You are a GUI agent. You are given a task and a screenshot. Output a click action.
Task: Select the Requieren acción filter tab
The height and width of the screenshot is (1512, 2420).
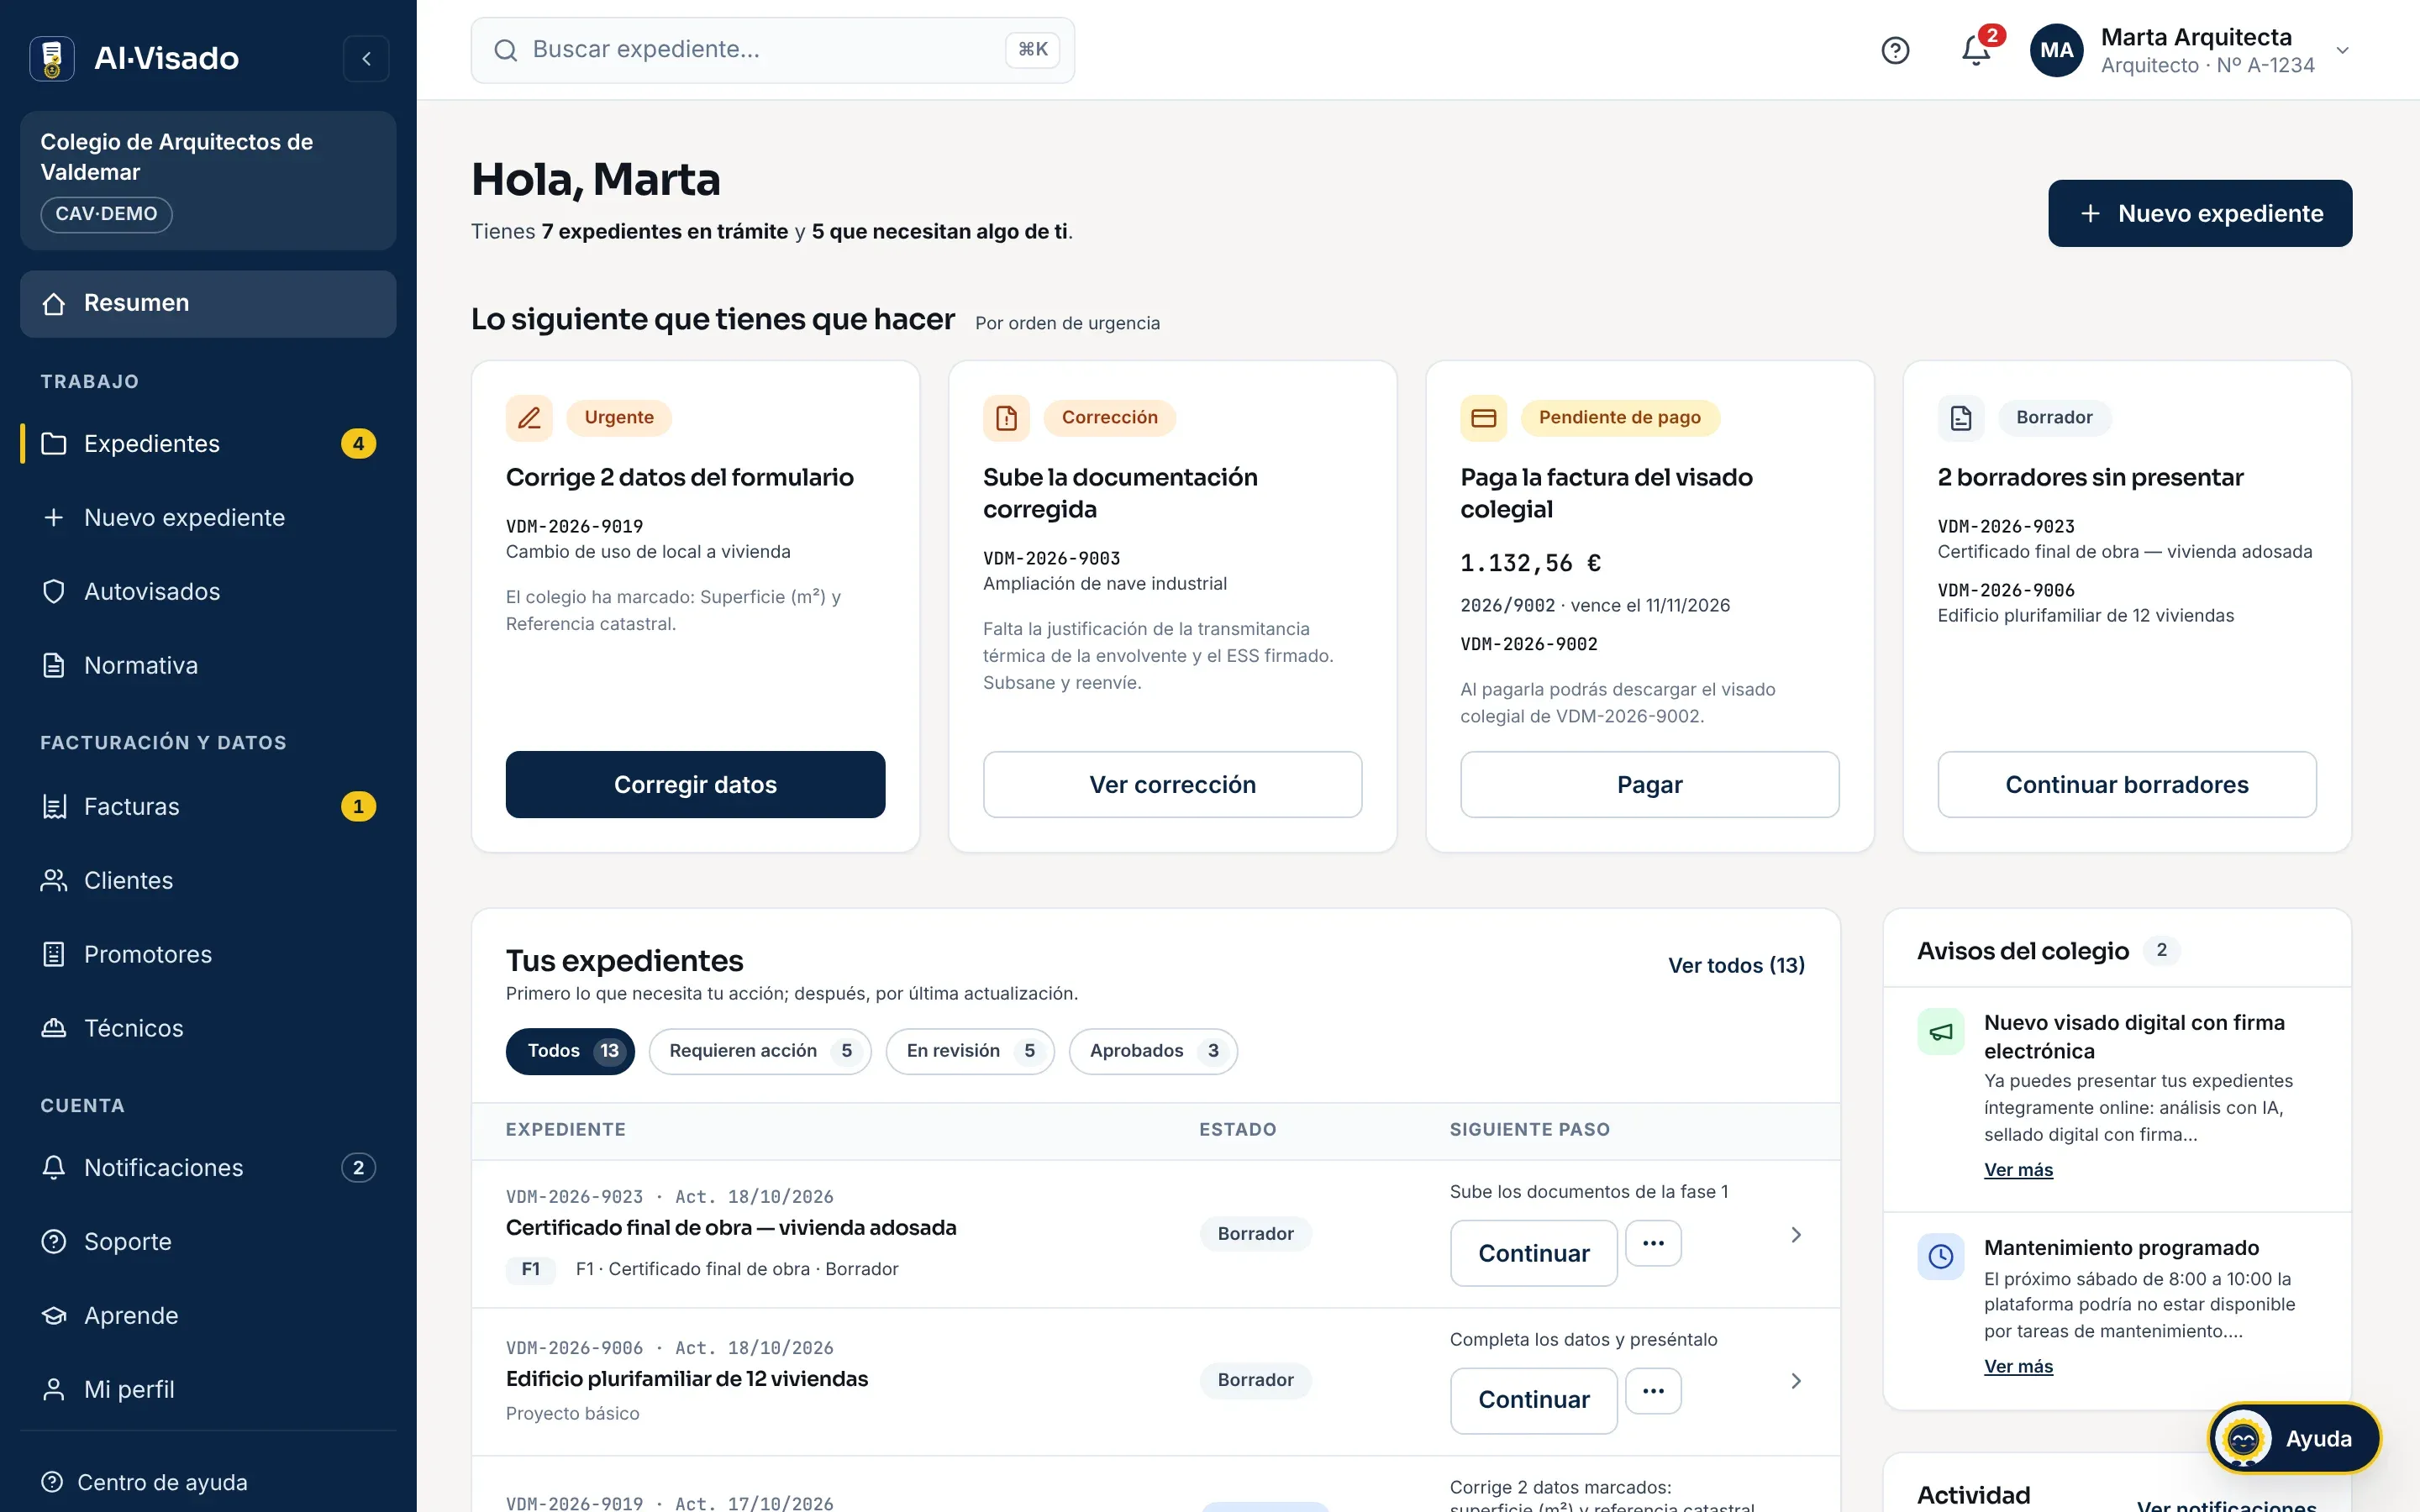(760, 1051)
